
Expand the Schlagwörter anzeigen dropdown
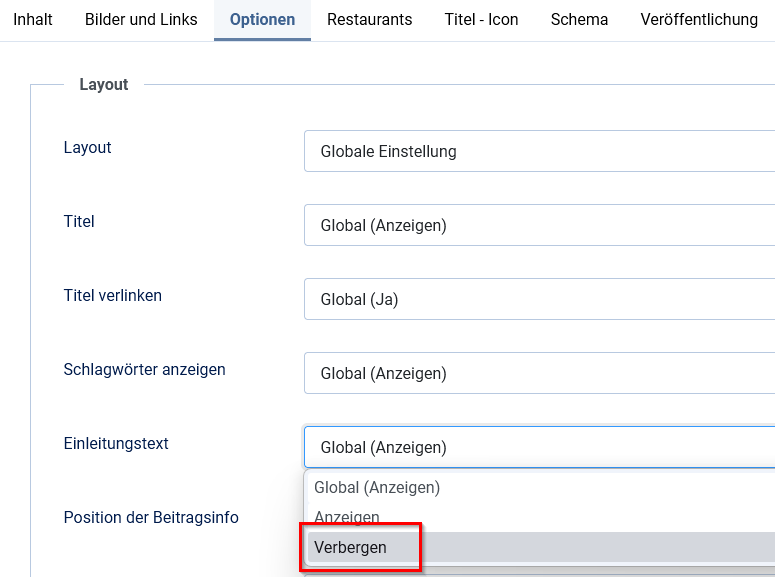pos(539,374)
